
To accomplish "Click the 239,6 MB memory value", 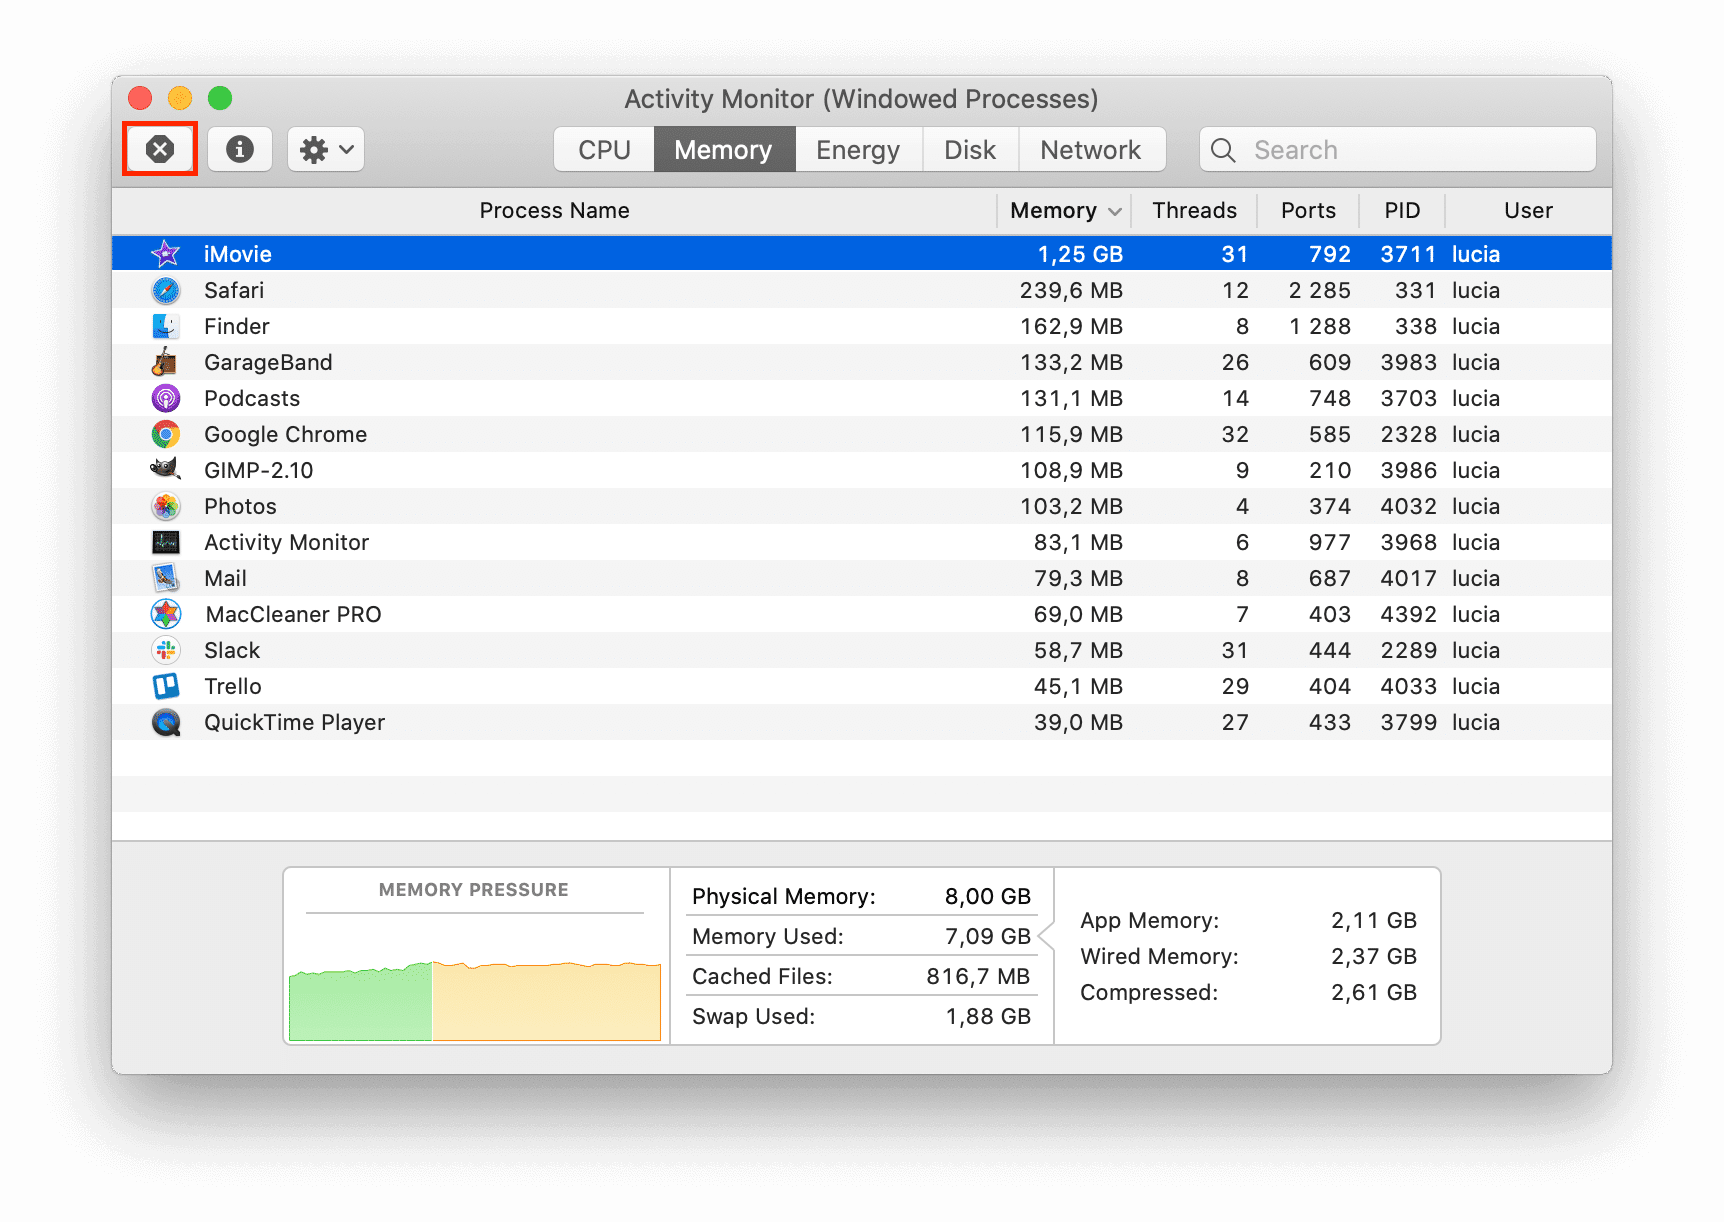I will click(x=1071, y=290).
